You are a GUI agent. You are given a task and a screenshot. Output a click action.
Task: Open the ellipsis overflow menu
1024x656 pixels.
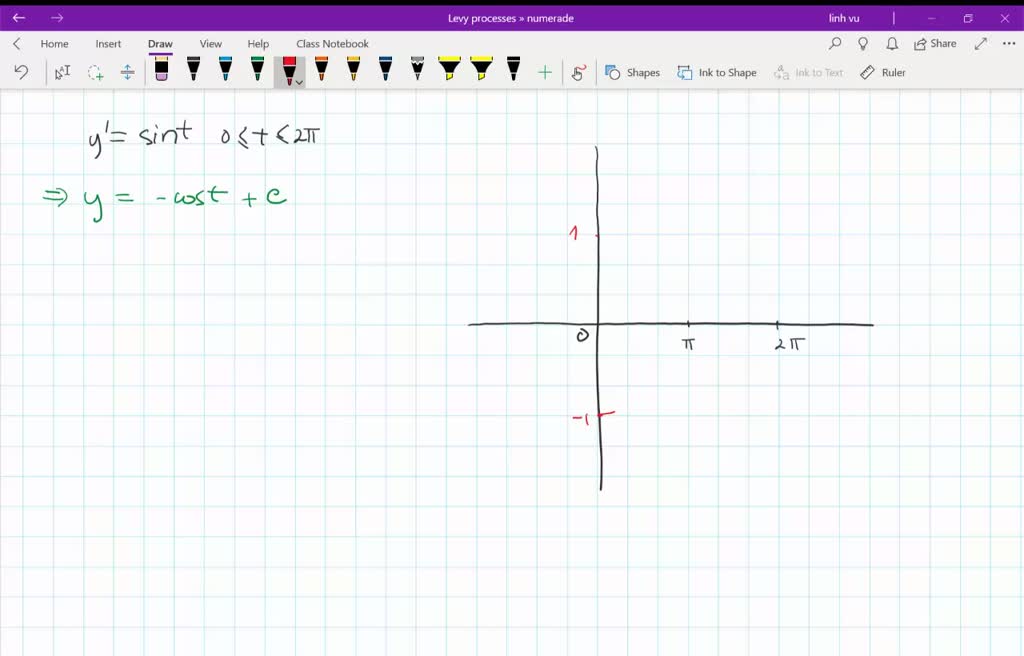1008,43
